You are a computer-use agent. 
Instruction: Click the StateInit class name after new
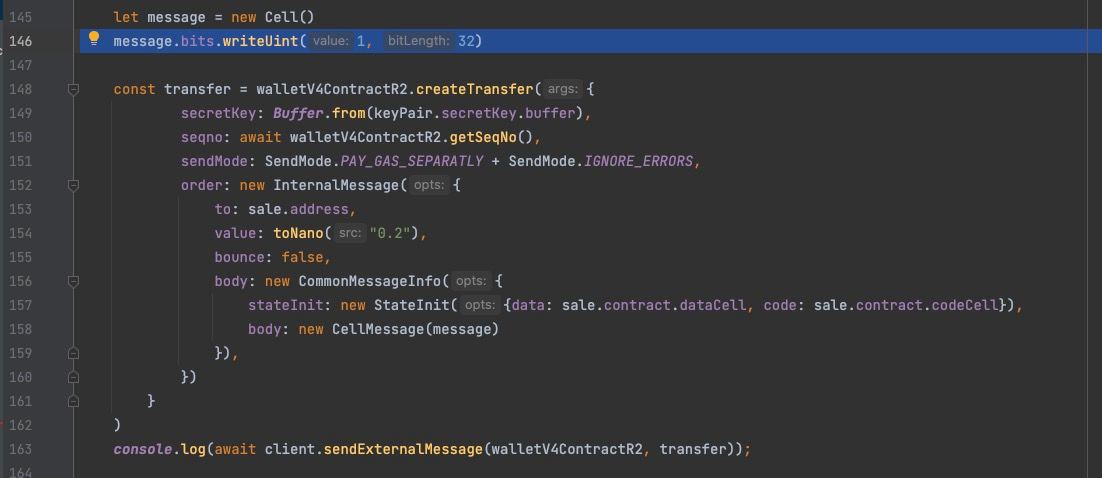(x=413, y=304)
